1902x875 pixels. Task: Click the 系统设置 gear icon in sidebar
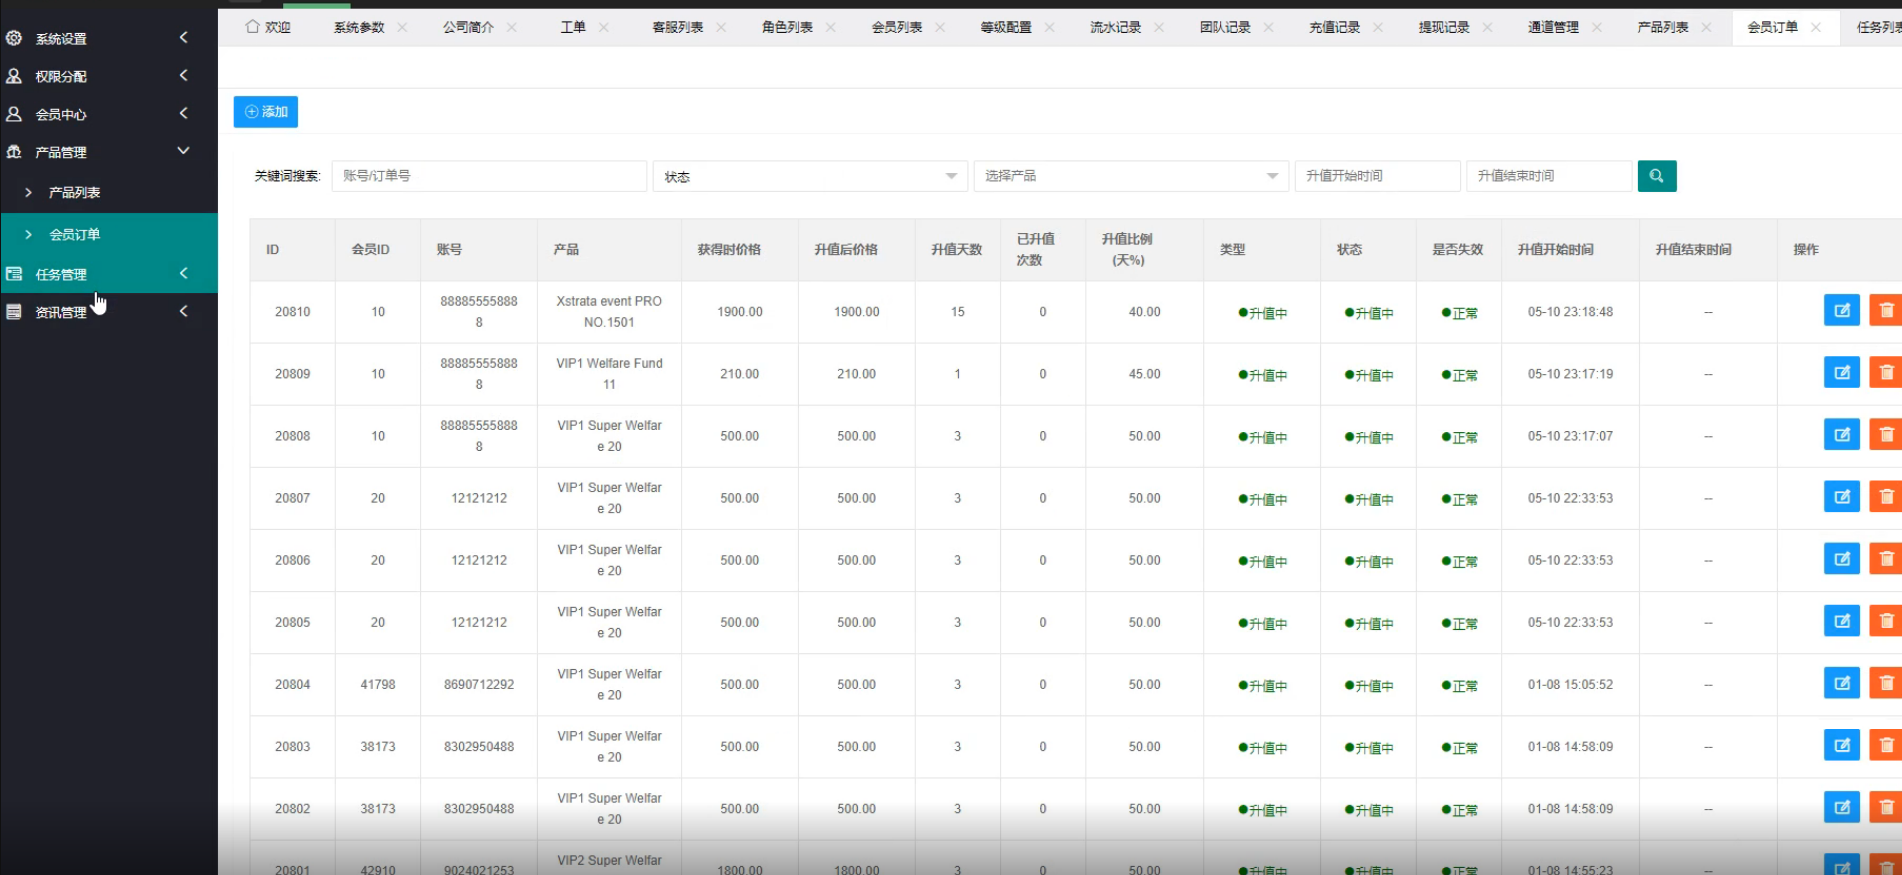[x=14, y=38]
